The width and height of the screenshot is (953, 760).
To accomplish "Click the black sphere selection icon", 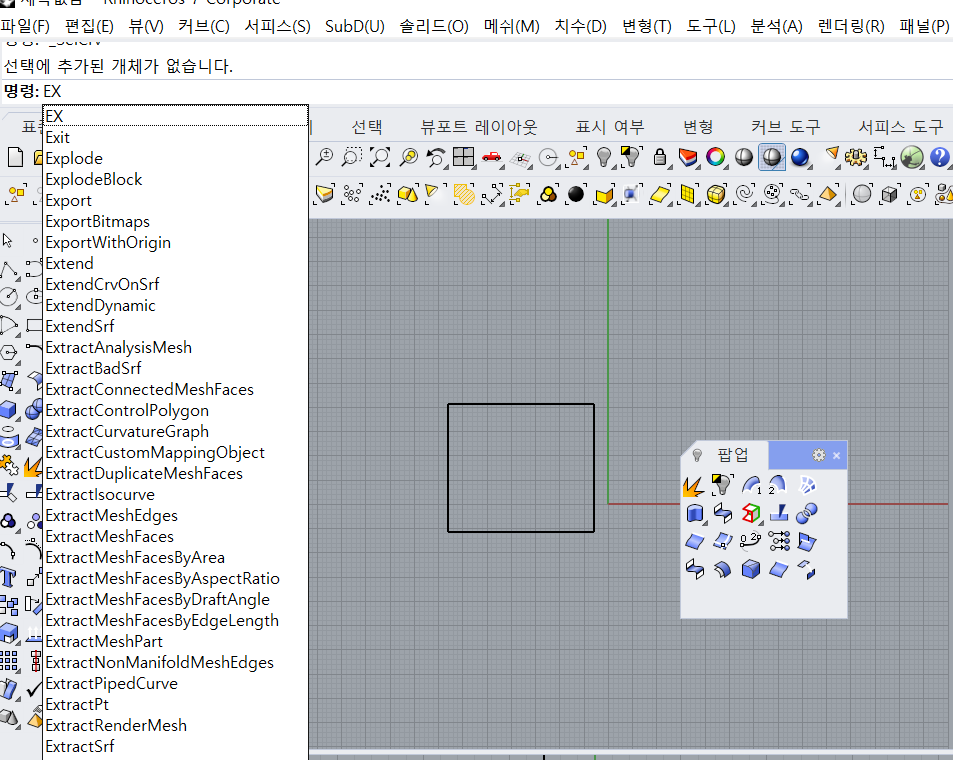I will pos(575,194).
